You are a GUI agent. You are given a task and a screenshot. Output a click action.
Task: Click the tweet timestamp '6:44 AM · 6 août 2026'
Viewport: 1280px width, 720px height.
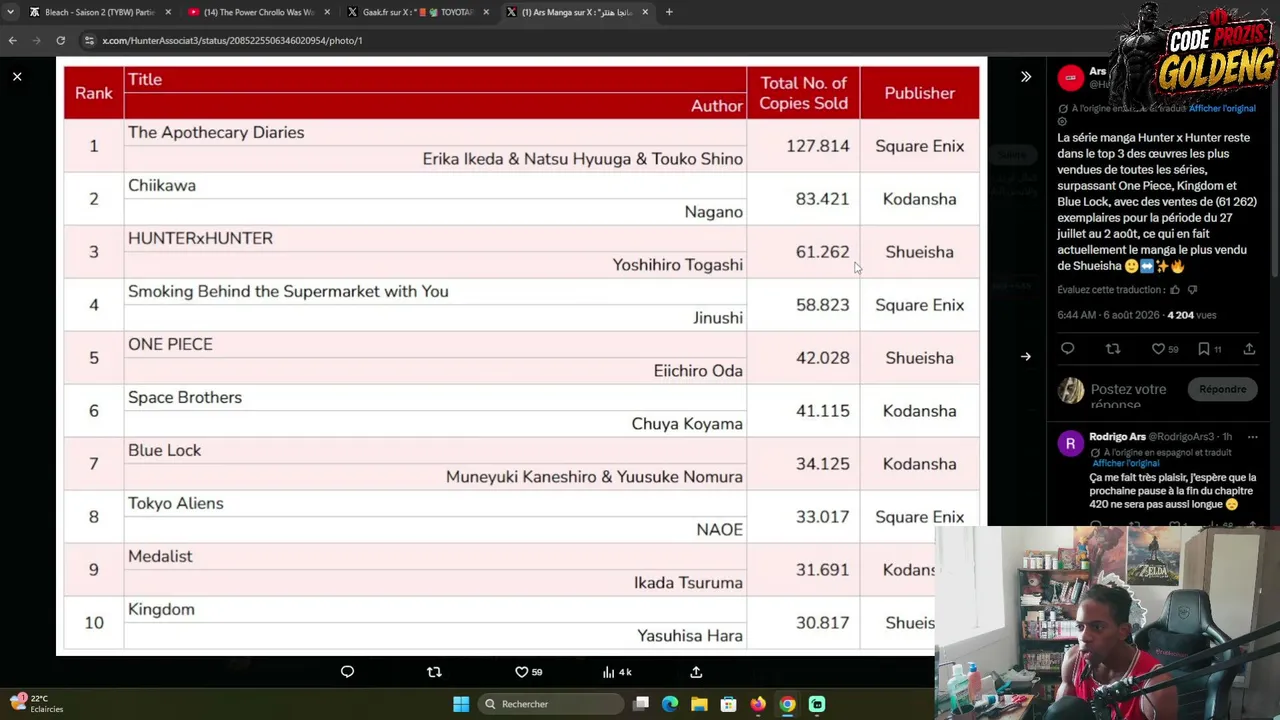click(1108, 315)
